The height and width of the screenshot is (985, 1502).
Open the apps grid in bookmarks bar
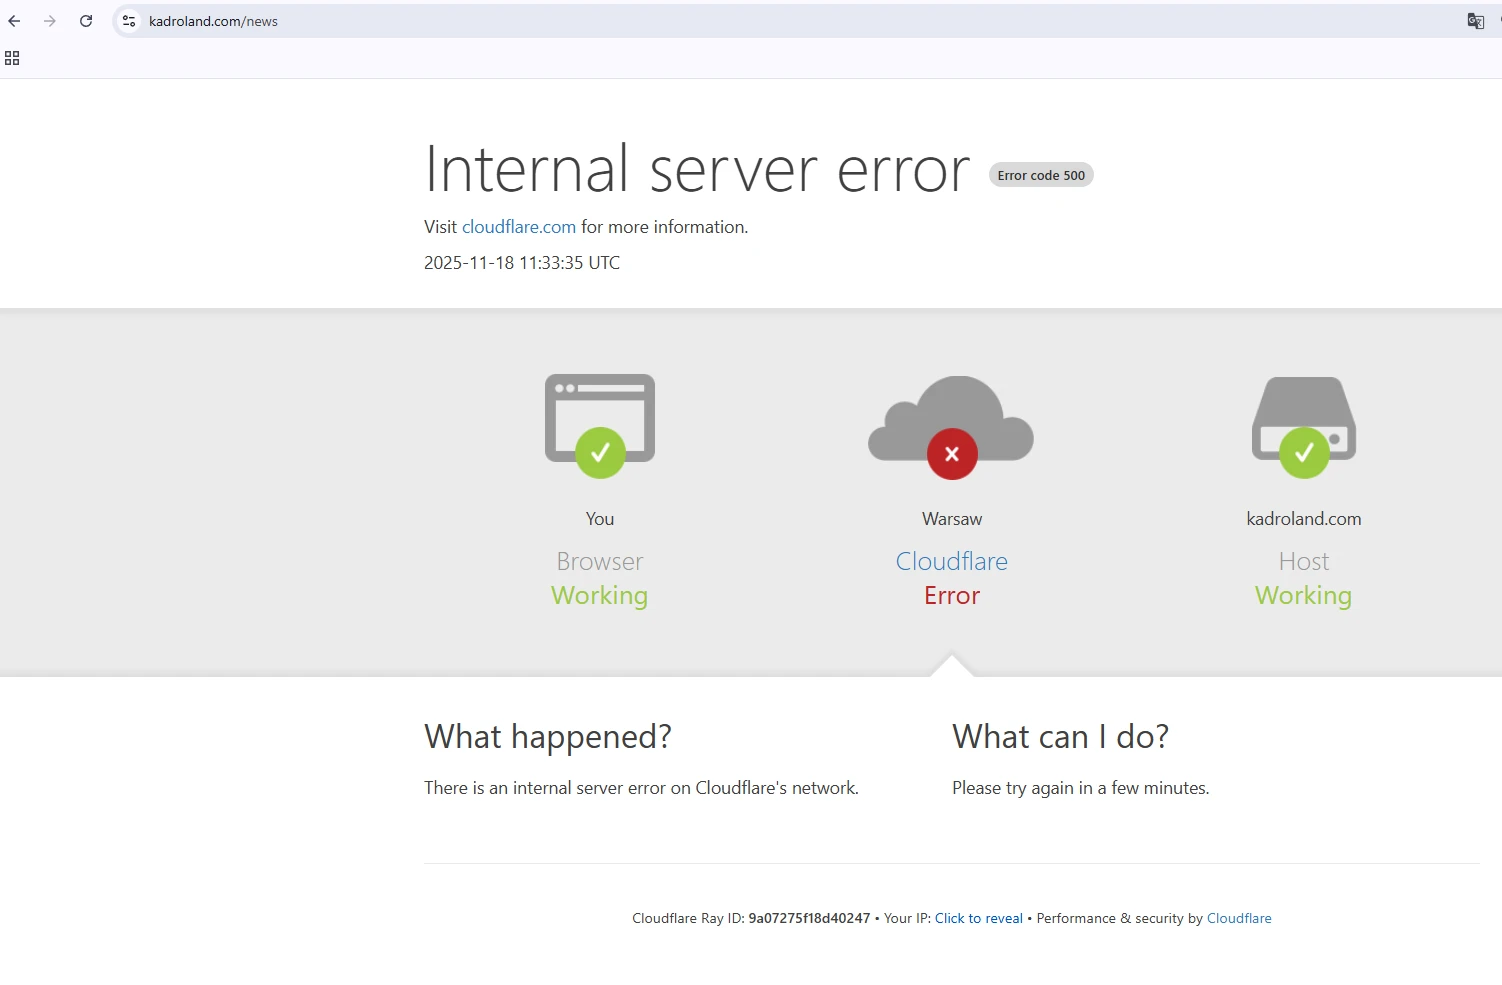click(x=12, y=59)
